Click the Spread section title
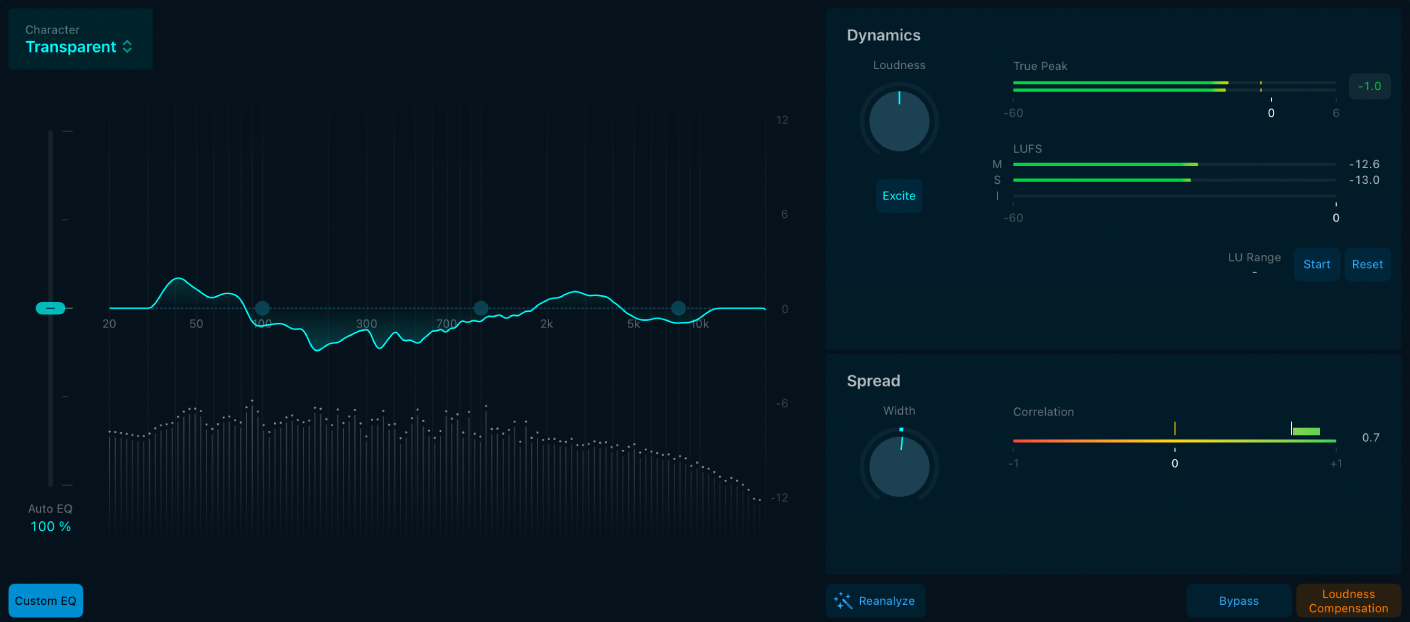This screenshot has height=622, width=1410. pyautogui.click(x=874, y=381)
